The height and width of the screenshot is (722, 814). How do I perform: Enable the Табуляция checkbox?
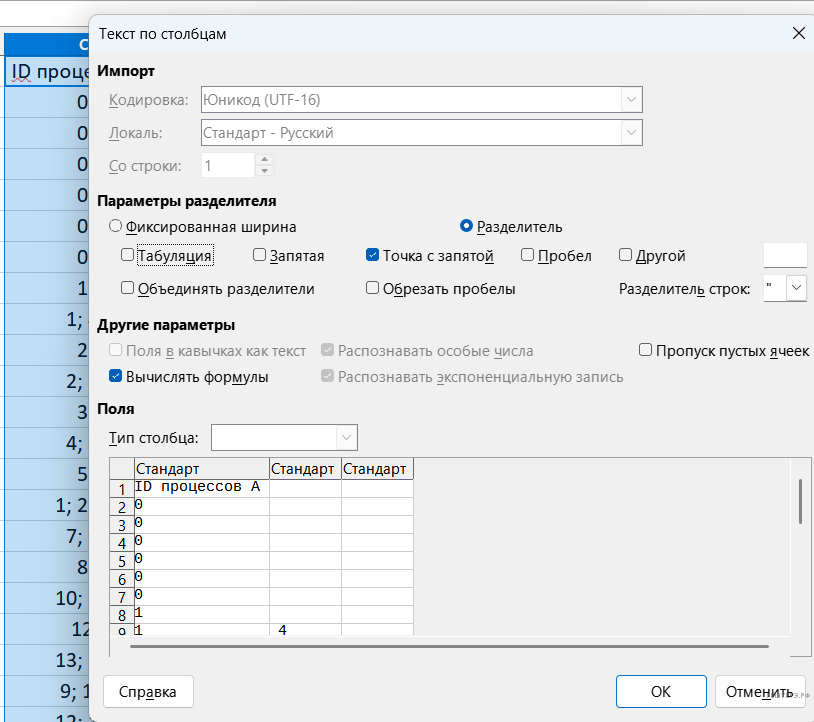[x=127, y=256]
